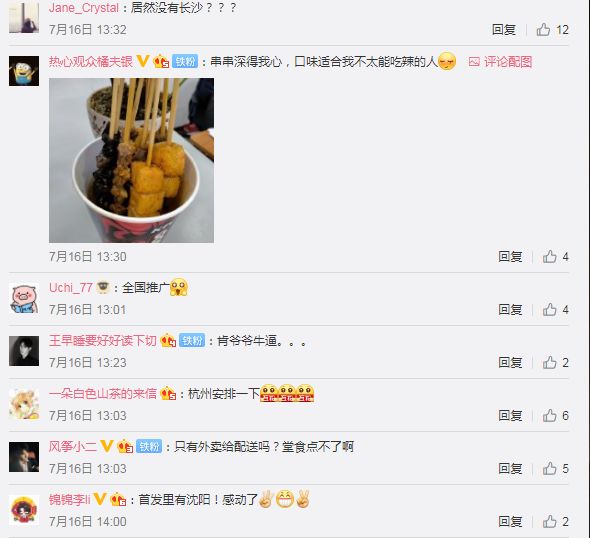The width and height of the screenshot is (590, 538).
Task: Open the skewers photo thumbnail
Action: pyautogui.click(x=131, y=160)
